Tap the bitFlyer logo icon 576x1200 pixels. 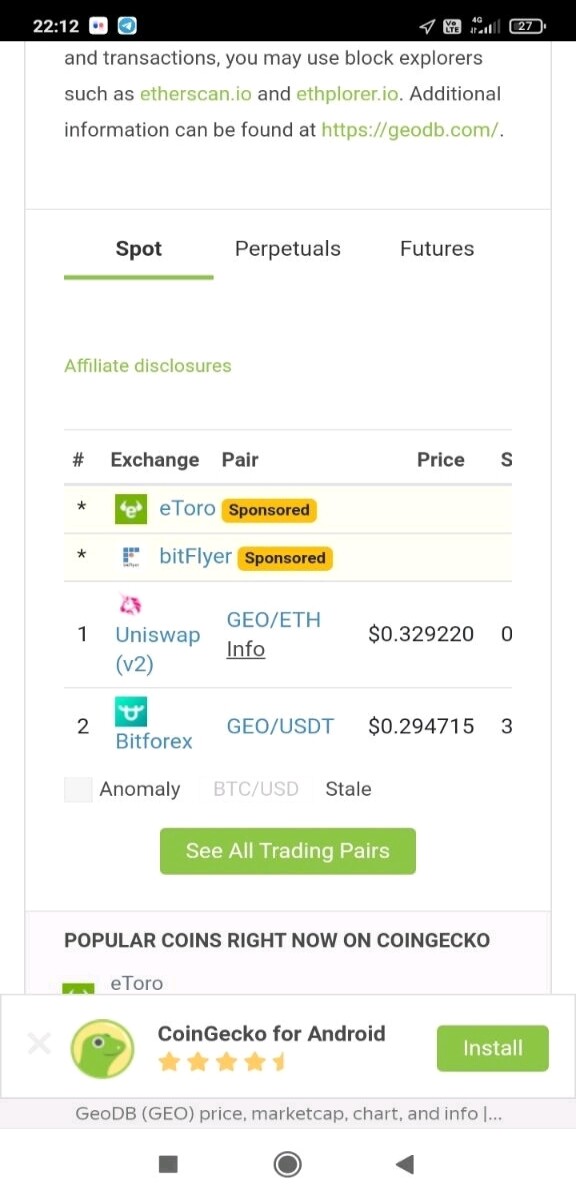[131, 557]
